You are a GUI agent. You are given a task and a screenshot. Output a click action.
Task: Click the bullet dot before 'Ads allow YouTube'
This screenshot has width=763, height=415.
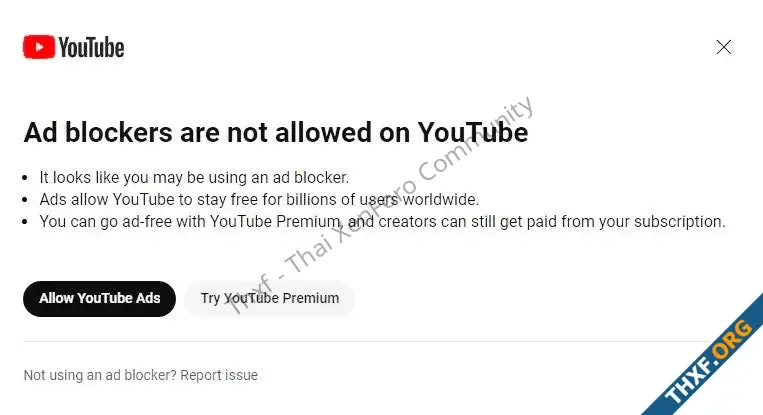pos(25,200)
